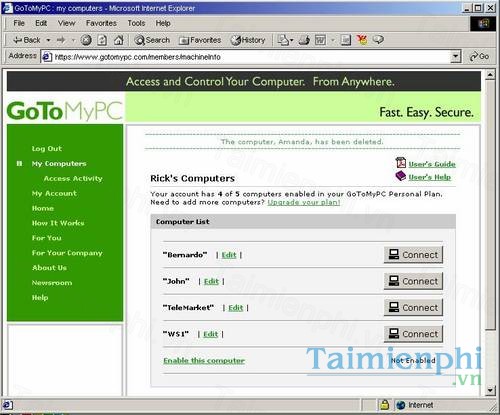Open Newsroom sidebar link
Image resolution: width=500 pixels, height=415 pixels.
click(52, 283)
